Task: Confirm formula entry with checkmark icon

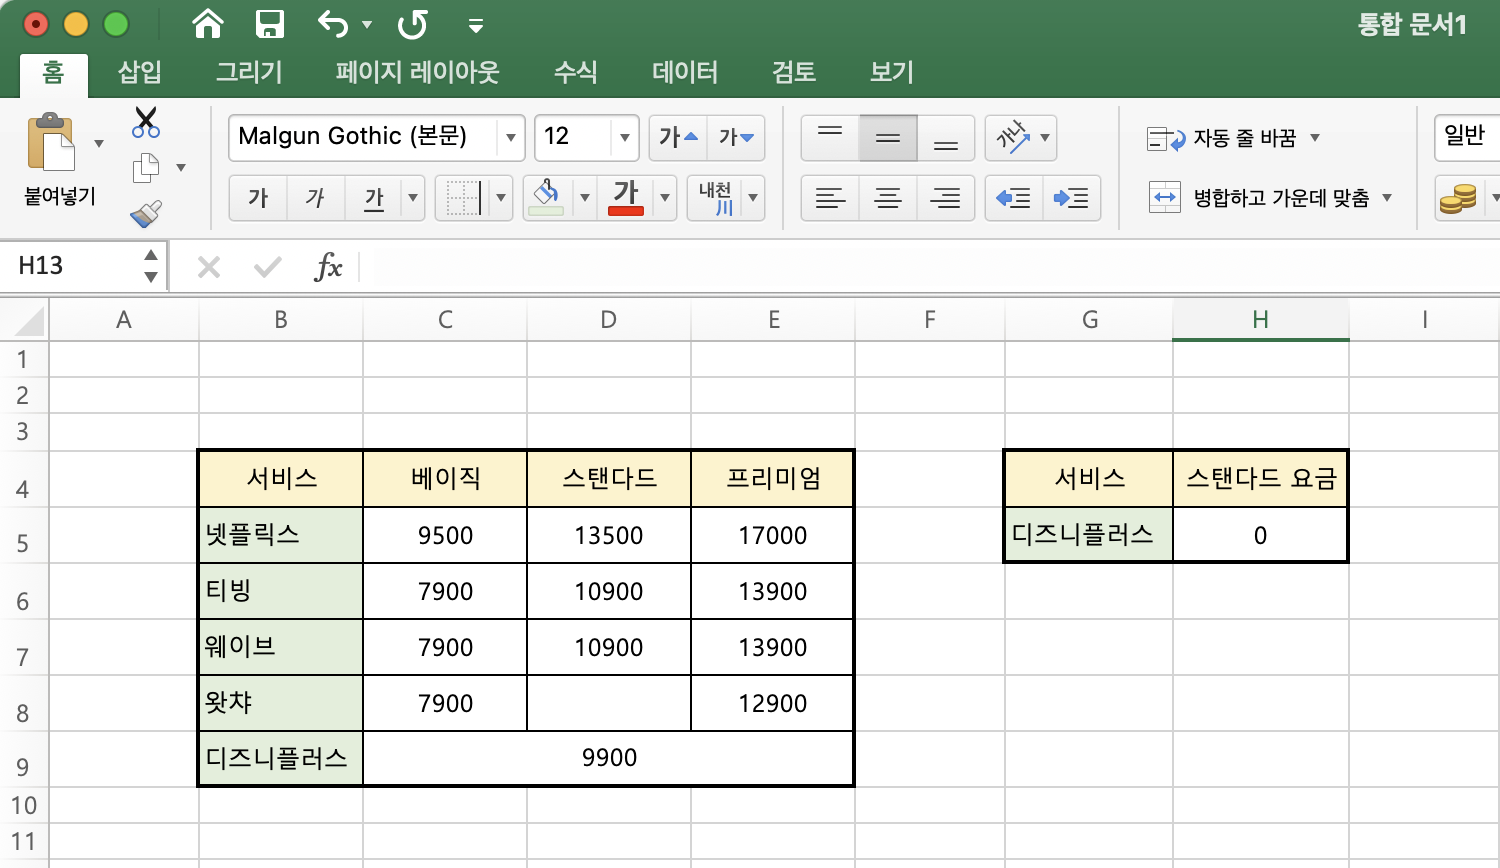Action: tap(268, 267)
